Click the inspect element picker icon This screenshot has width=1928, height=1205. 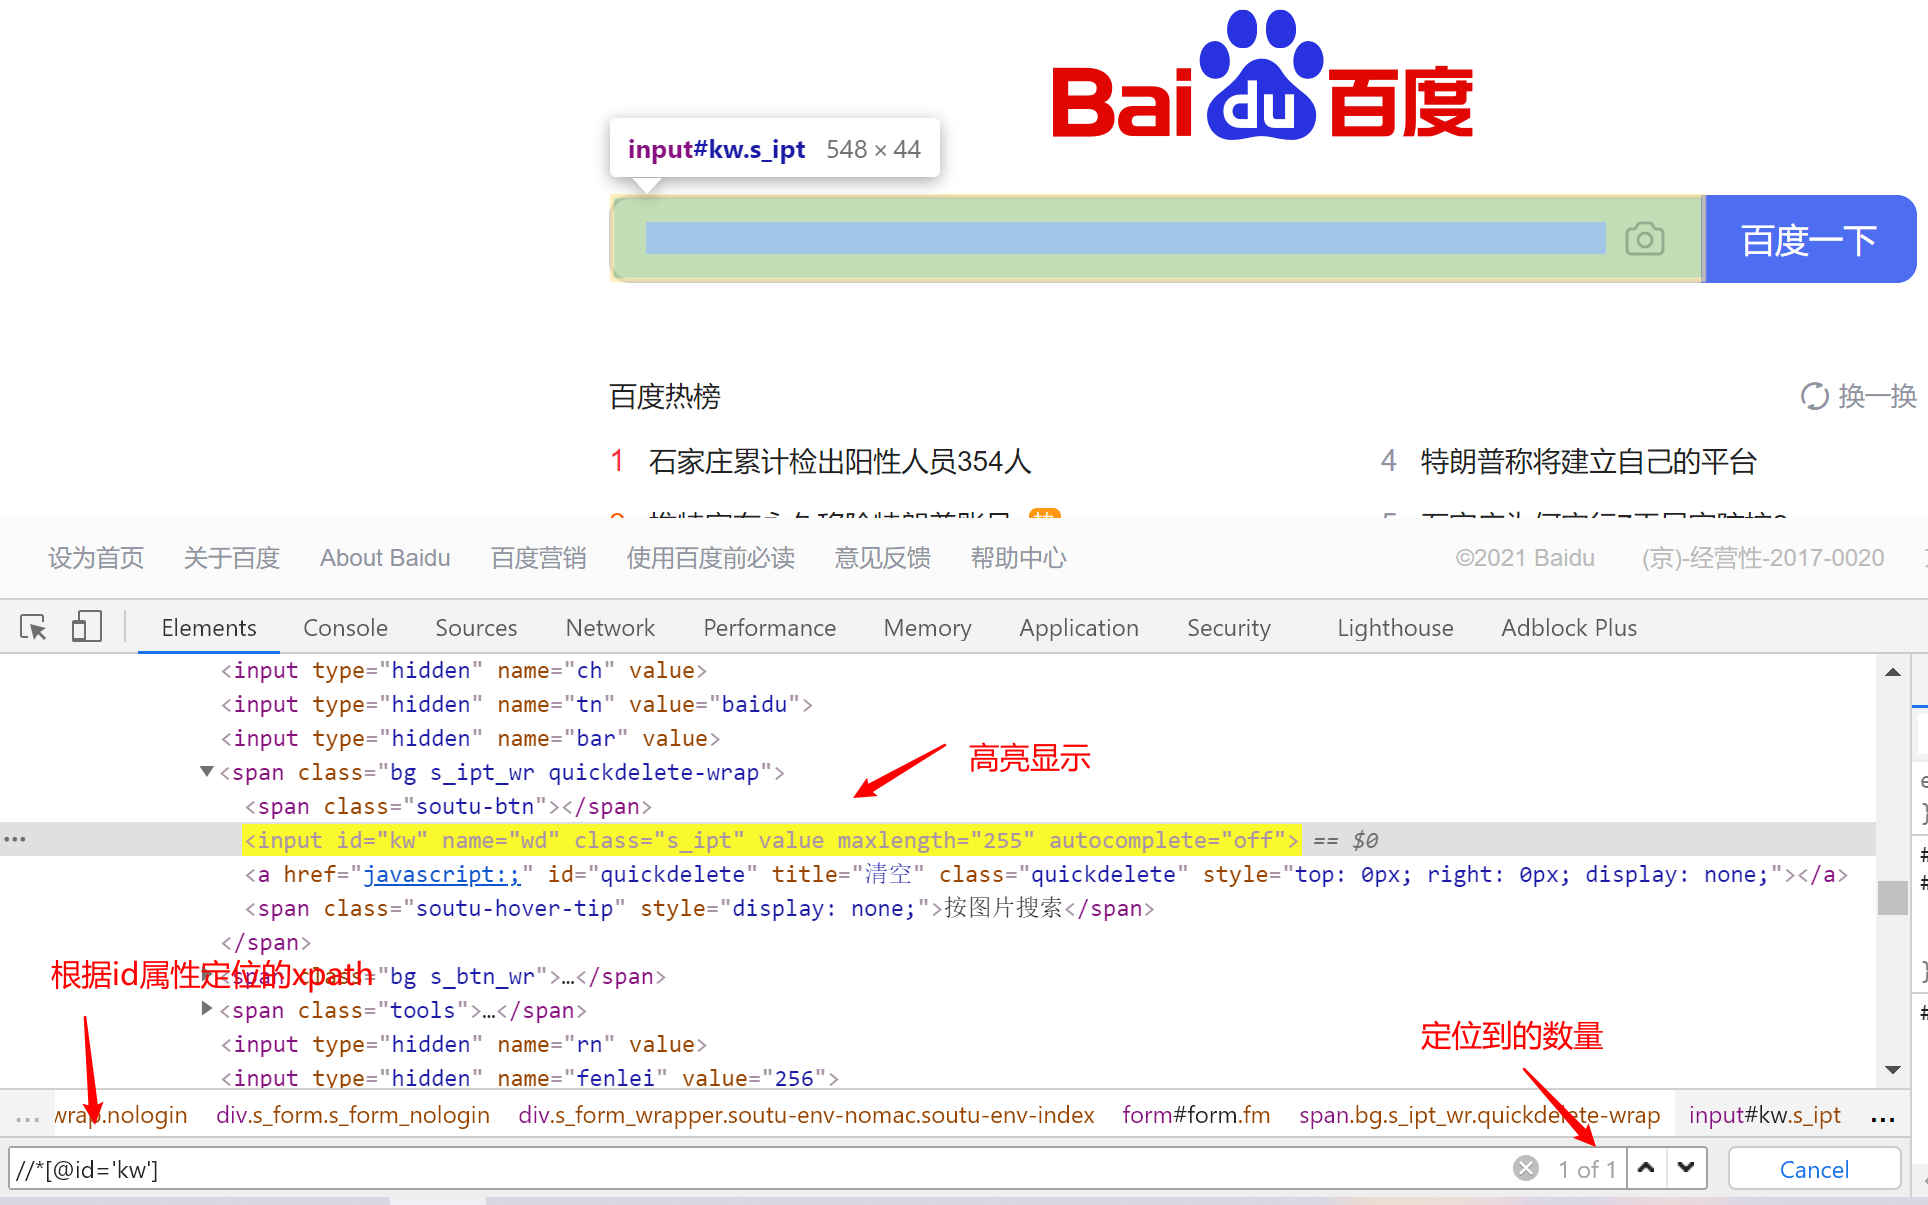click(x=33, y=627)
